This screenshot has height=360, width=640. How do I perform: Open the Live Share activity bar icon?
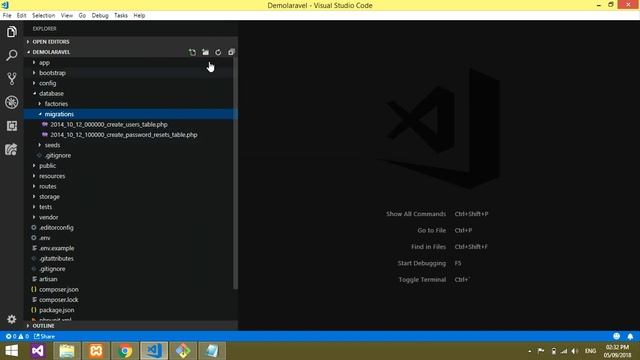pos(11,149)
